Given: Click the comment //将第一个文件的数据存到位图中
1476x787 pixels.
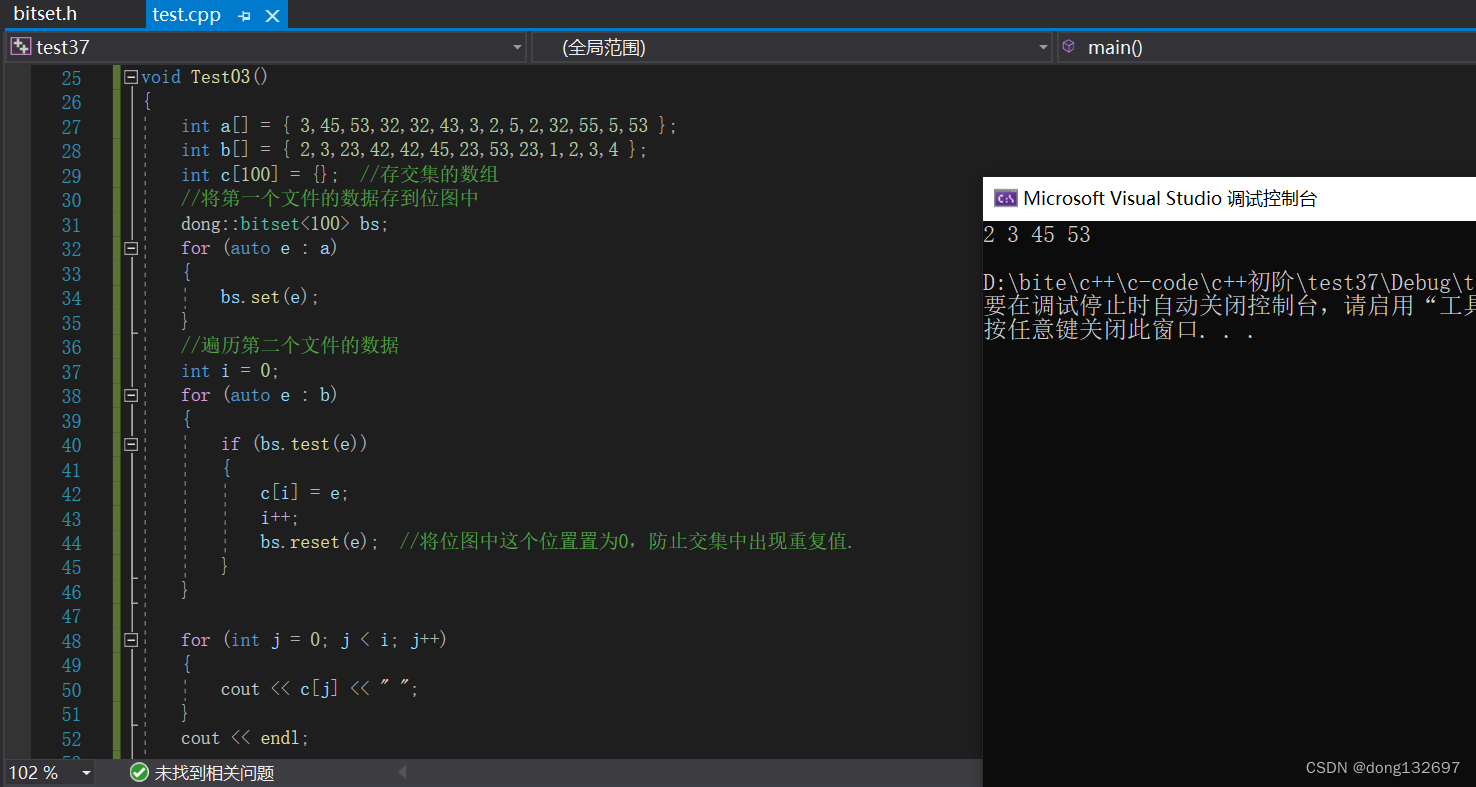Looking at the screenshot, I should [x=330, y=199].
